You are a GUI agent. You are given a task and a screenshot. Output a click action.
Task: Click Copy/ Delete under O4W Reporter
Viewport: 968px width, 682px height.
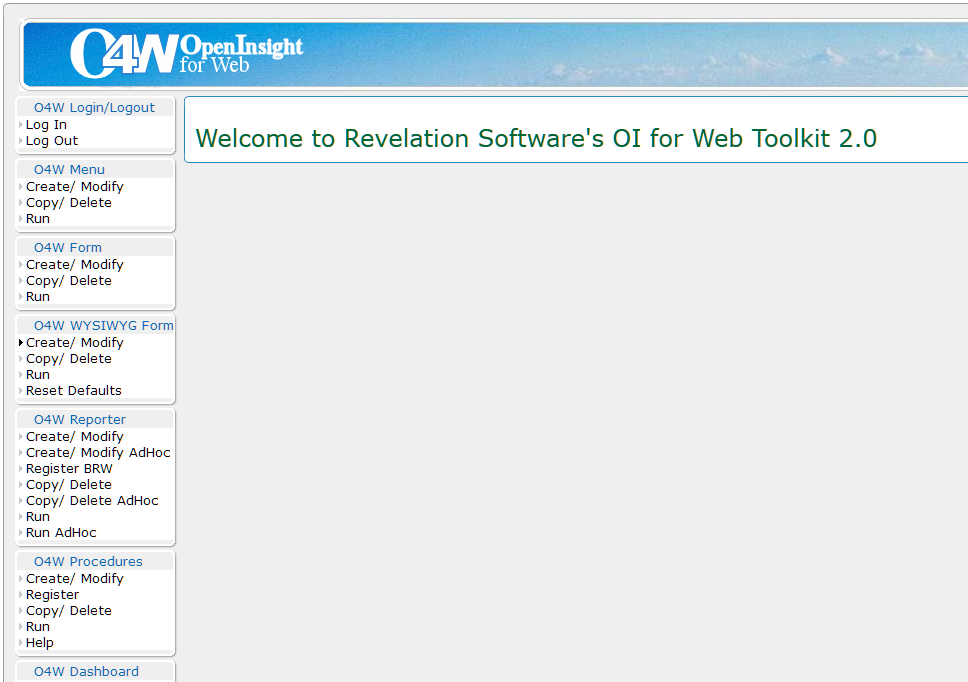click(x=69, y=484)
